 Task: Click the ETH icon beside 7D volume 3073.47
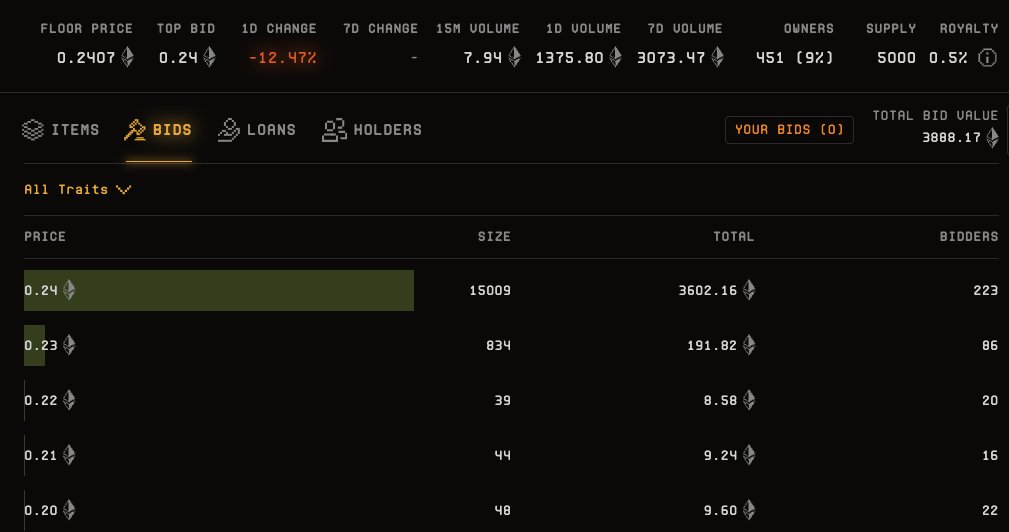pos(717,57)
